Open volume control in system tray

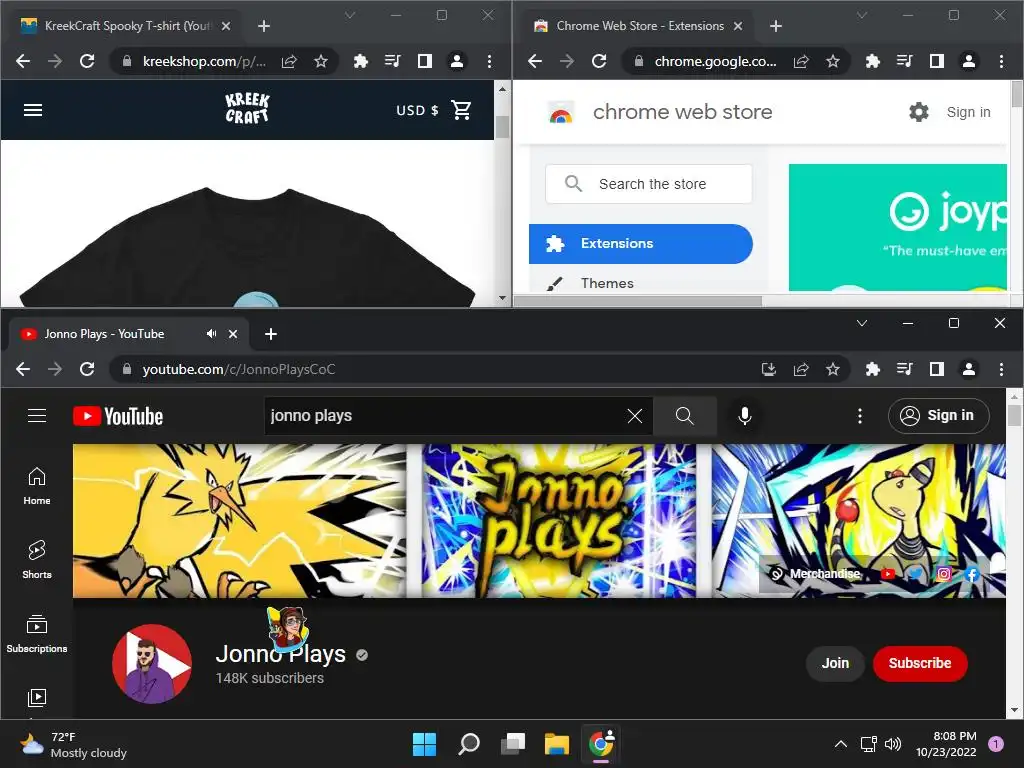pyautogui.click(x=893, y=744)
